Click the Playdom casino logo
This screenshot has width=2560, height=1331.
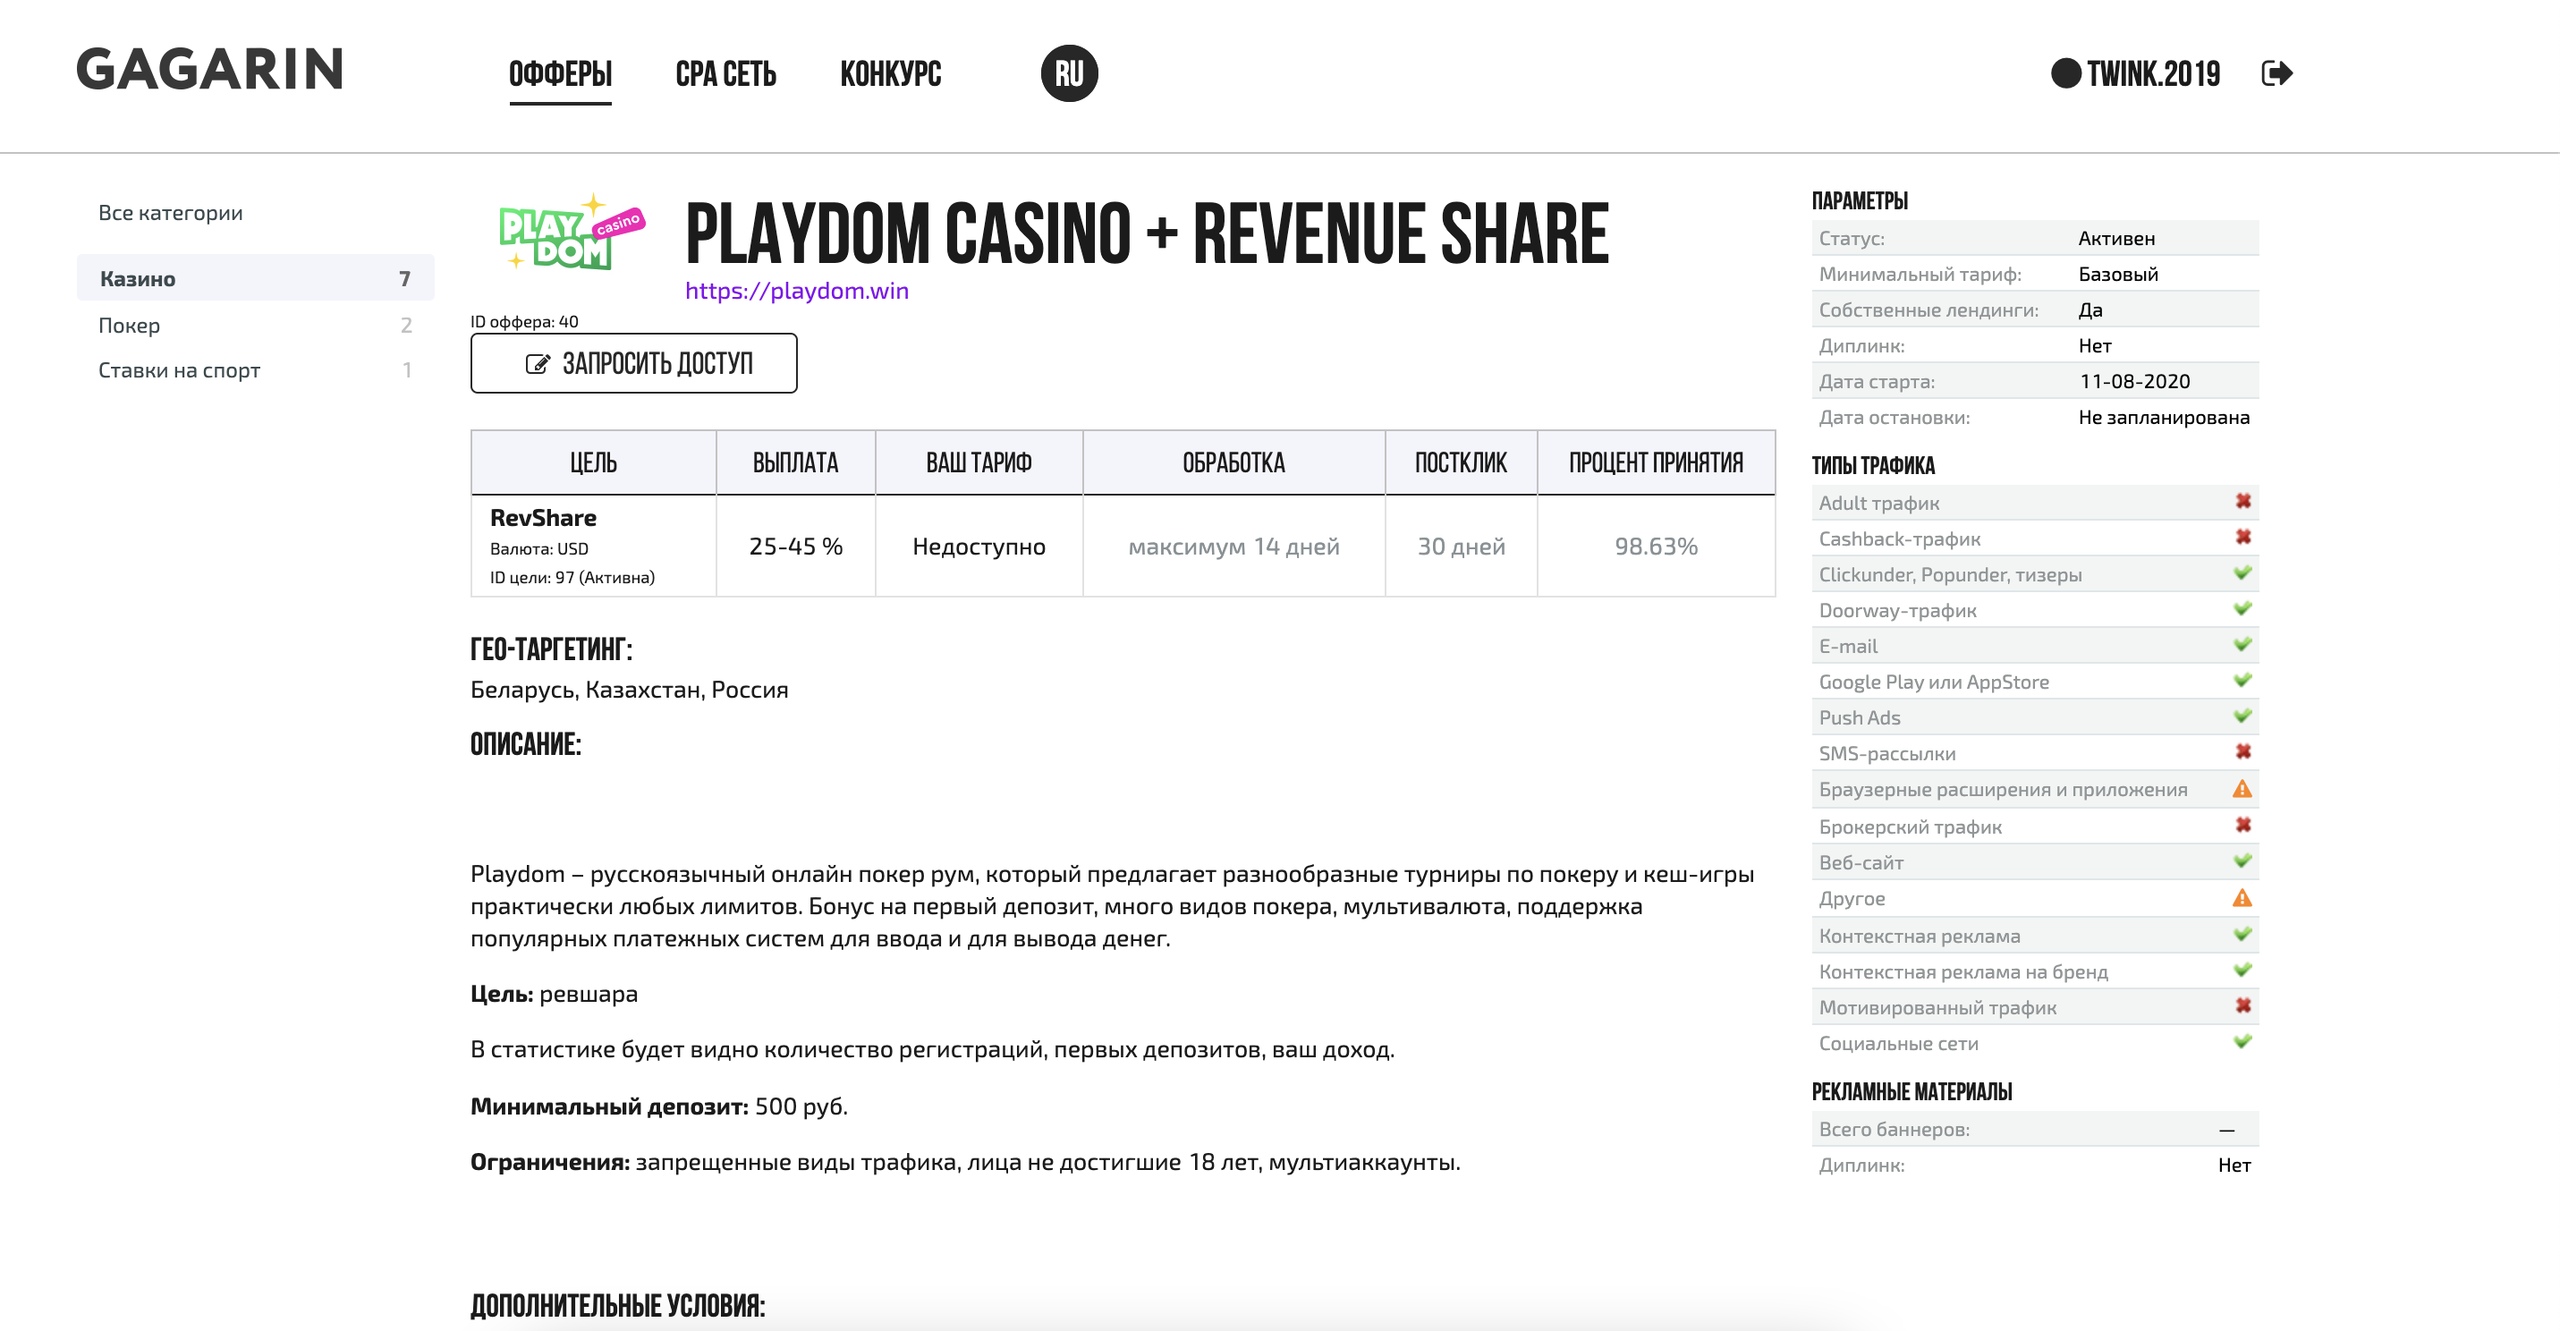[571, 232]
